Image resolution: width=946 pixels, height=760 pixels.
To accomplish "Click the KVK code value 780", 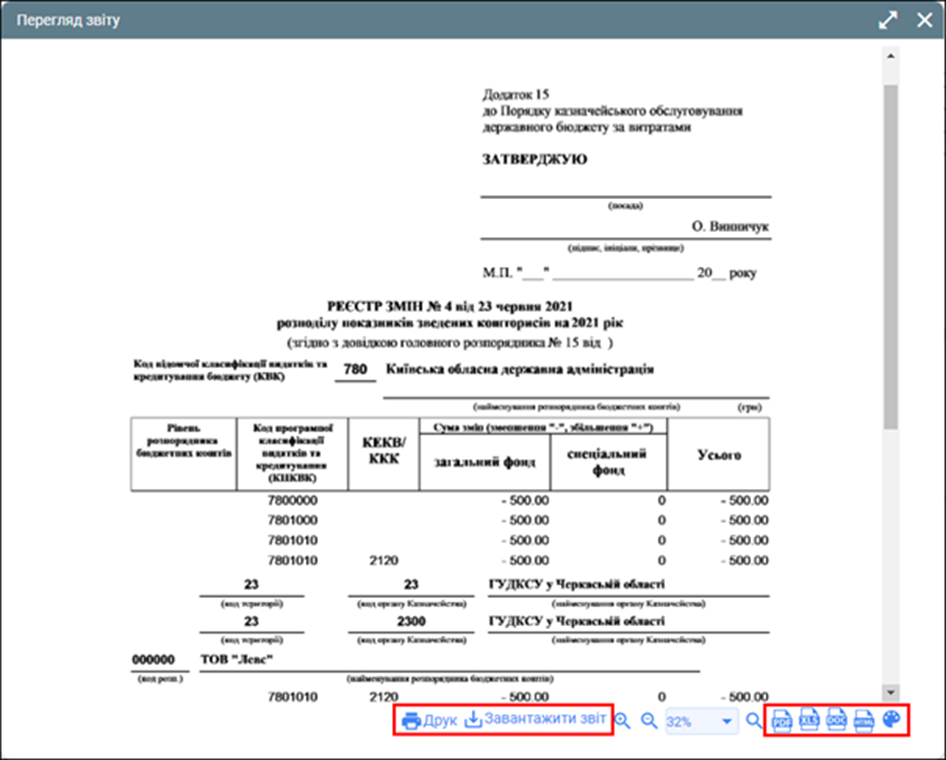I will click(355, 370).
